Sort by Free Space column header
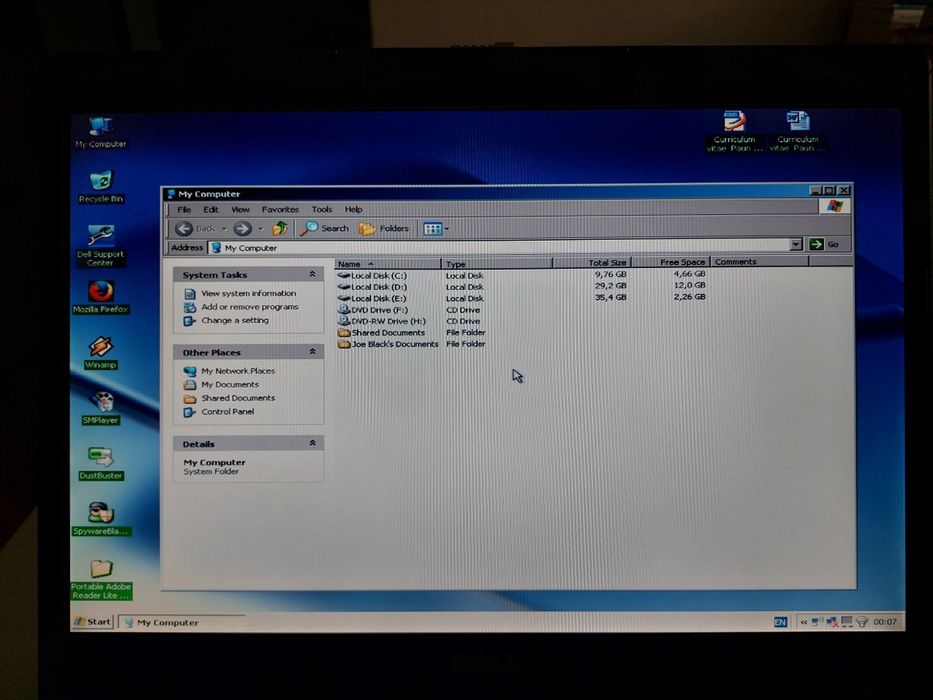Viewport: 933px width, 700px height. pos(671,262)
